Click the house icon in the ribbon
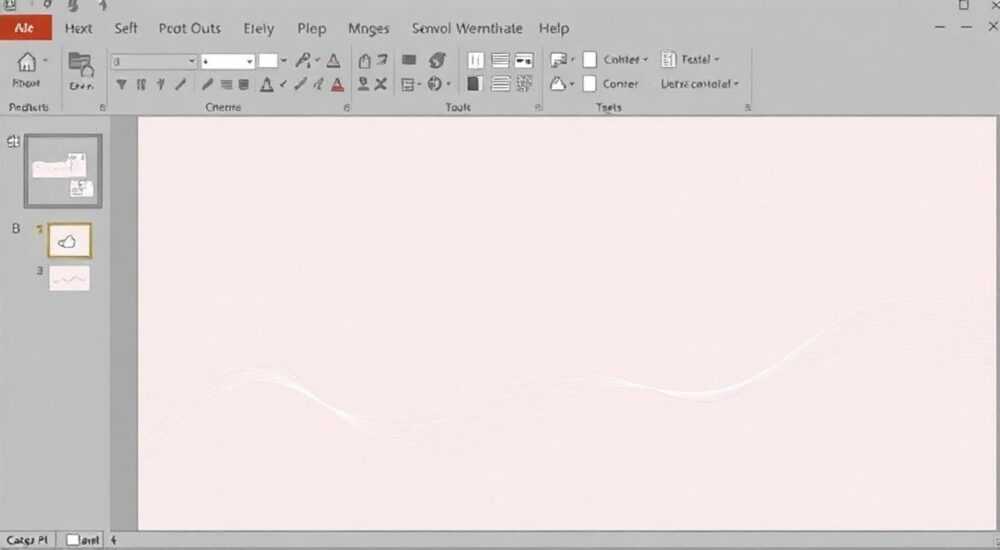The width and height of the screenshot is (1000, 550). (27, 62)
